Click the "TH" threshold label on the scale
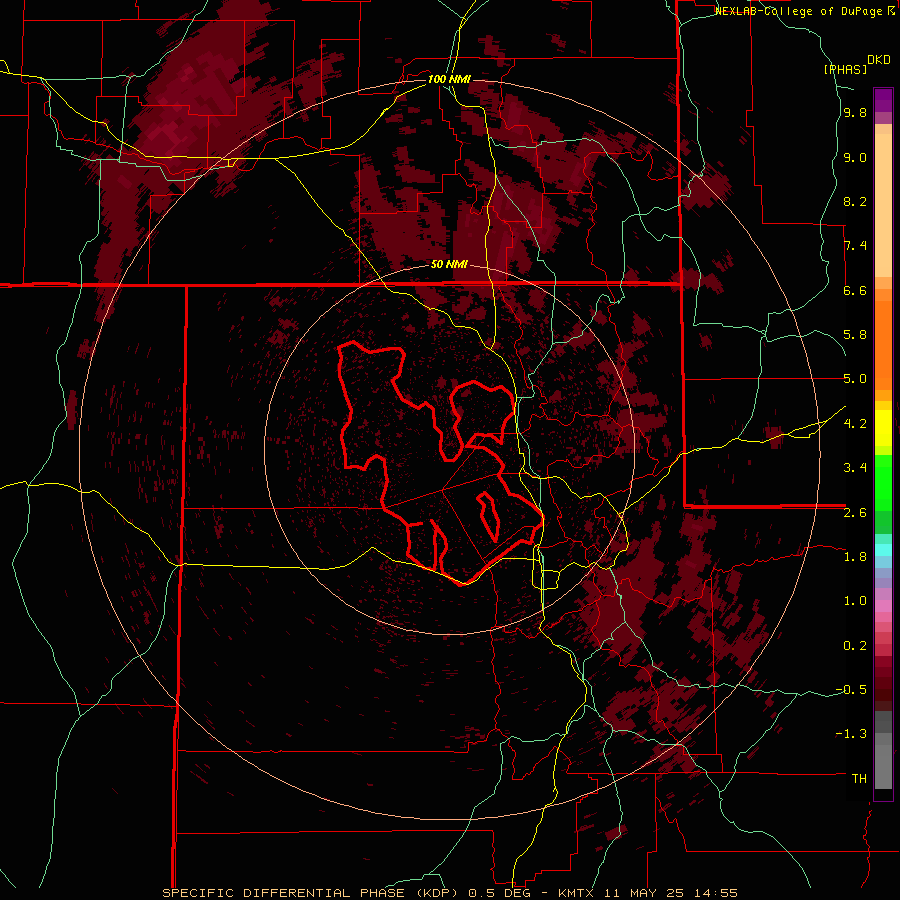The width and height of the screenshot is (900, 900). [x=859, y=779]
